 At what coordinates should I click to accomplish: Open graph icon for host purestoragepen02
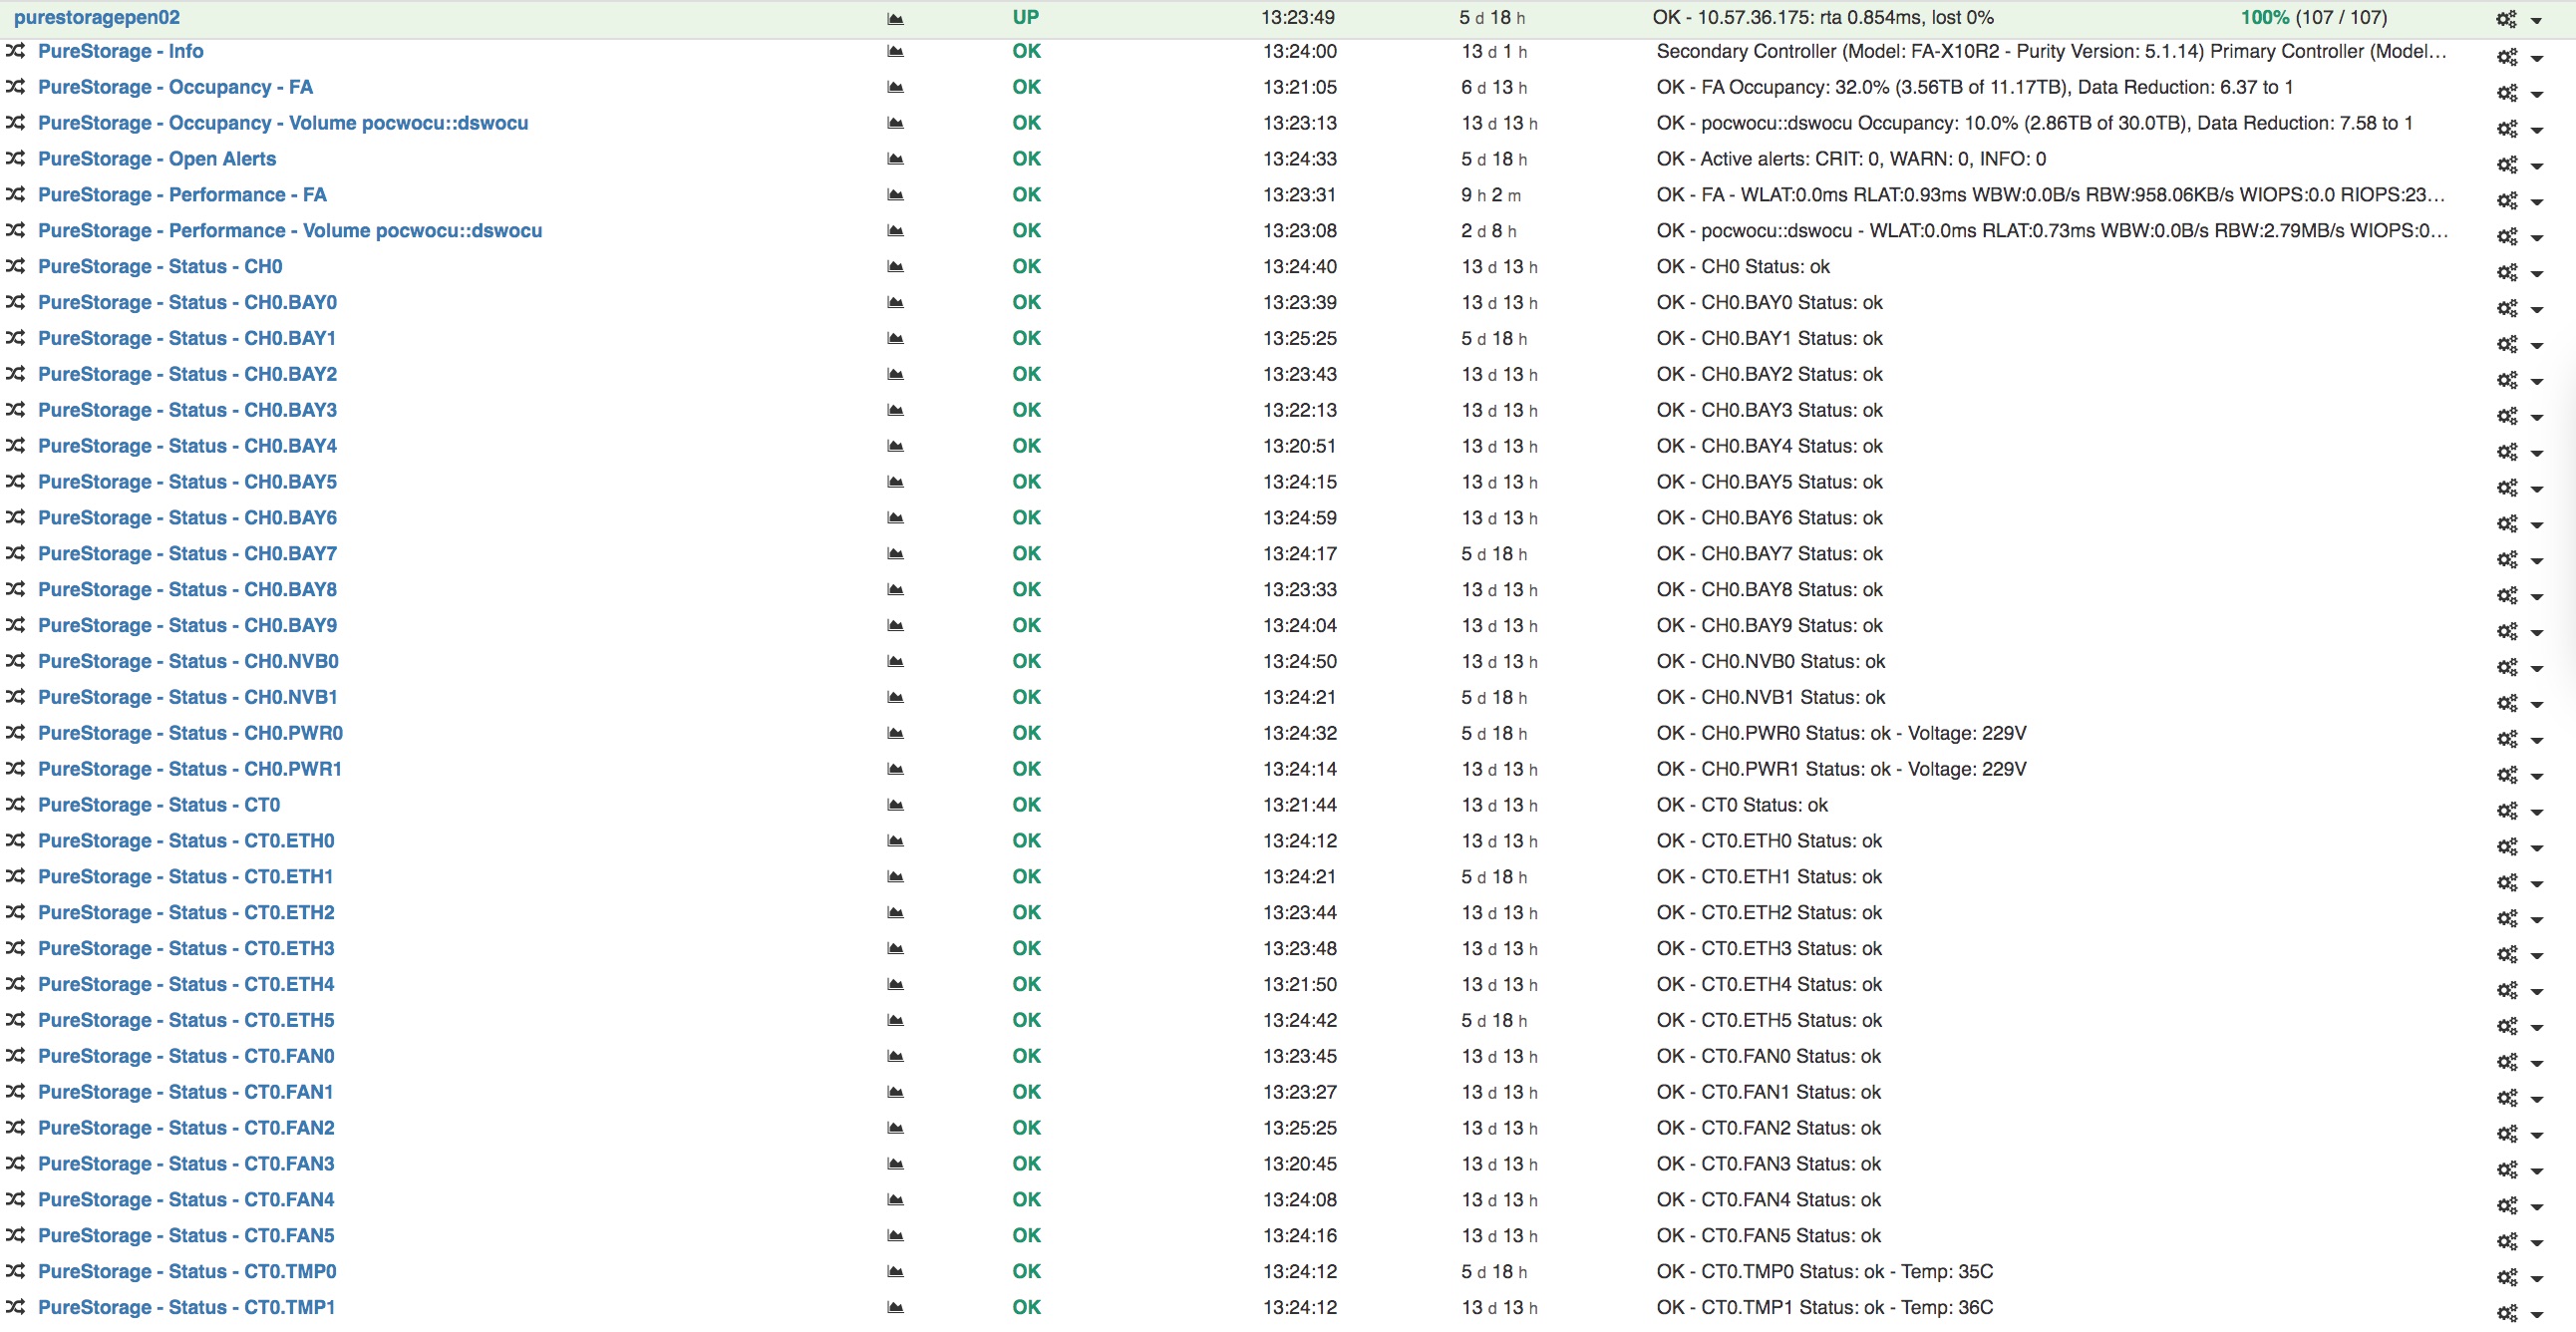click(x=895, y=18)
